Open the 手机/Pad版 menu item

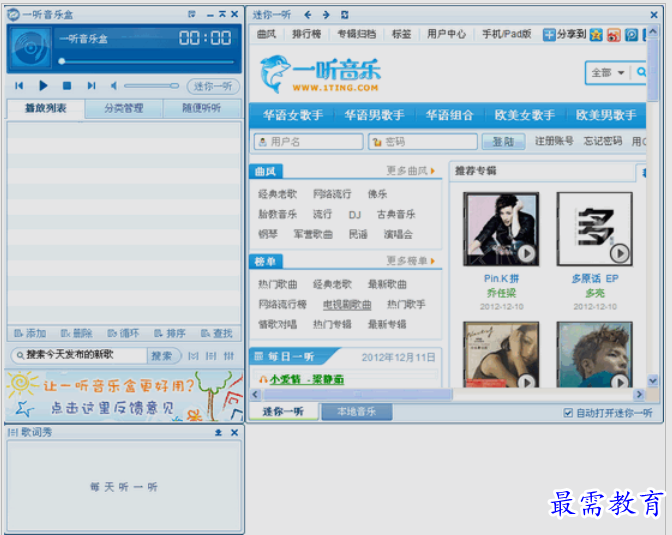click(507, 34)
